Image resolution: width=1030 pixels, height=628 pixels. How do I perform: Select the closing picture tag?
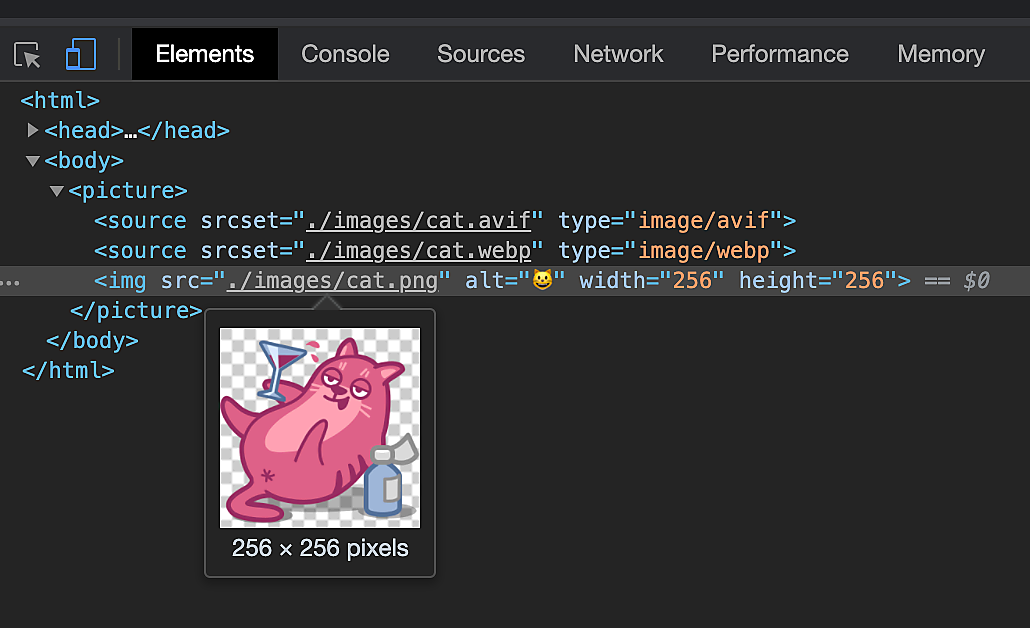[x=137, y=310]
